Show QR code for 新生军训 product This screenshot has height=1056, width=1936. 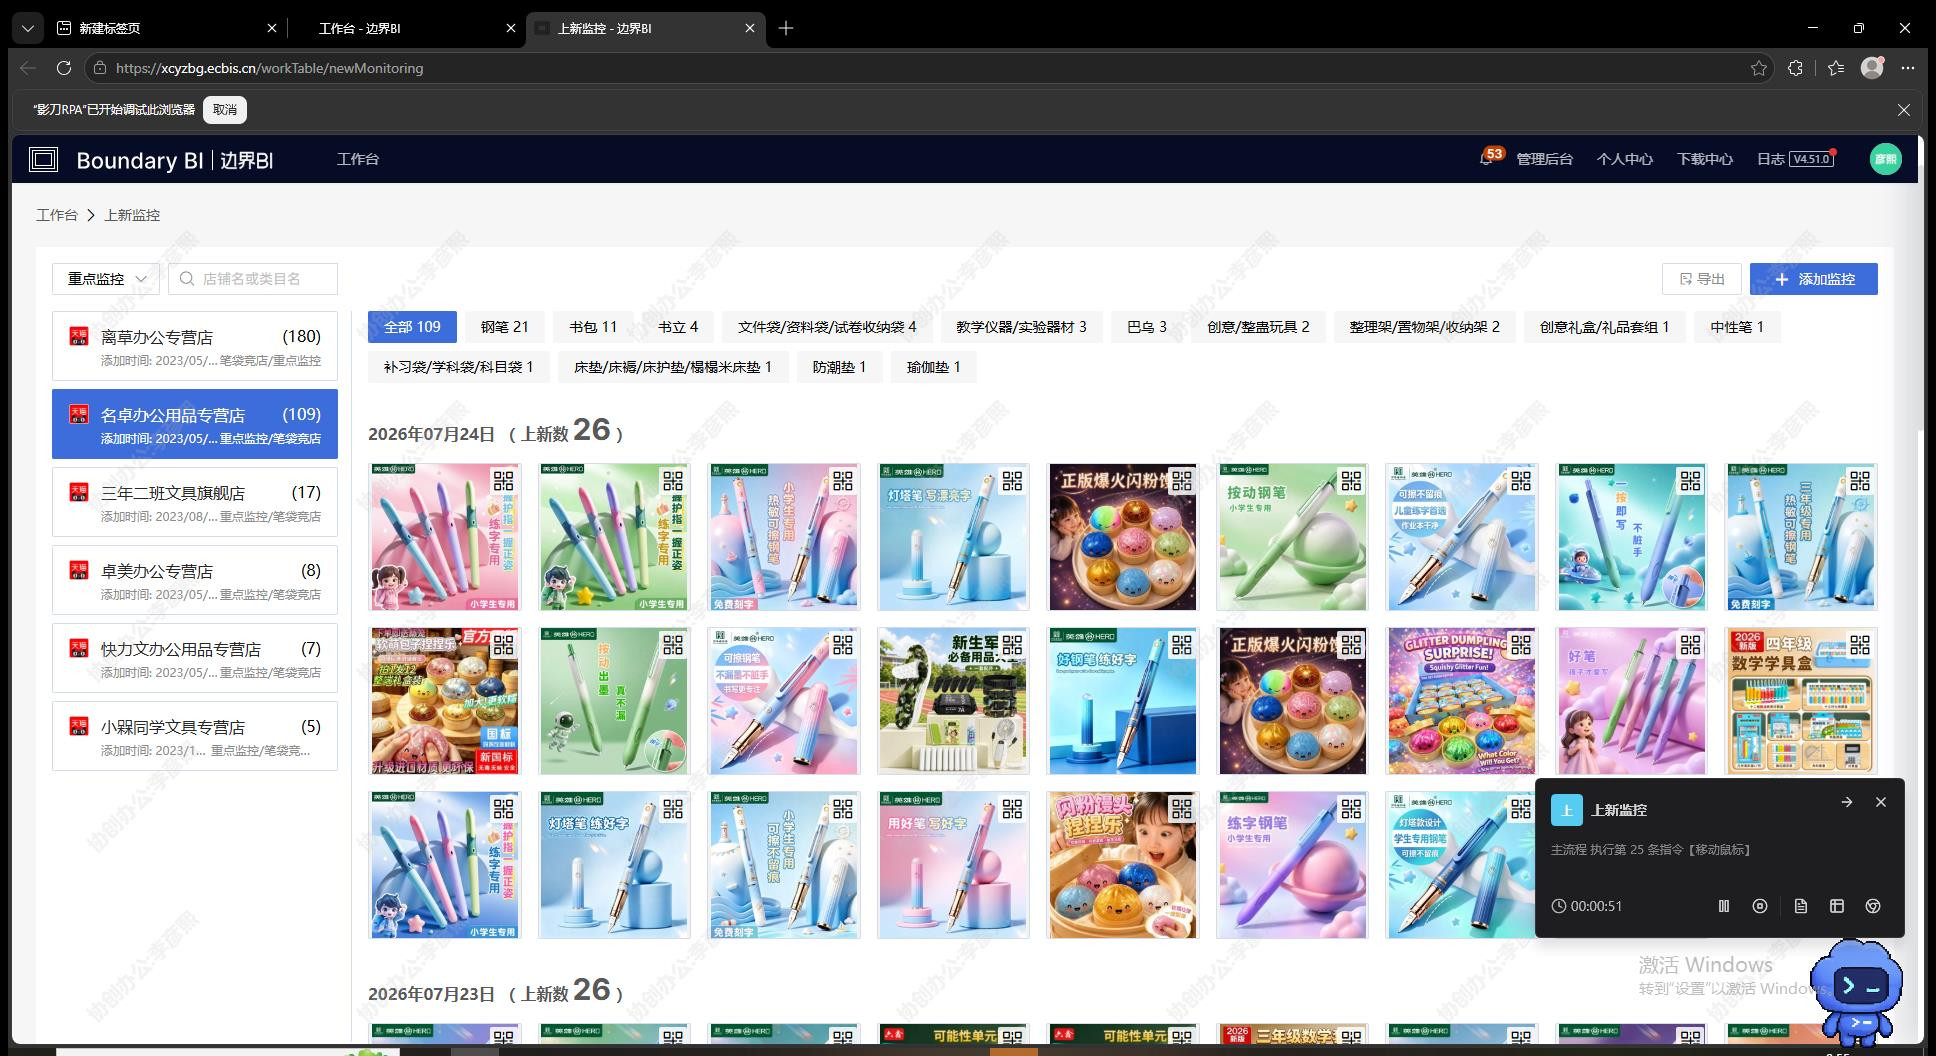tap(1012, 645)
